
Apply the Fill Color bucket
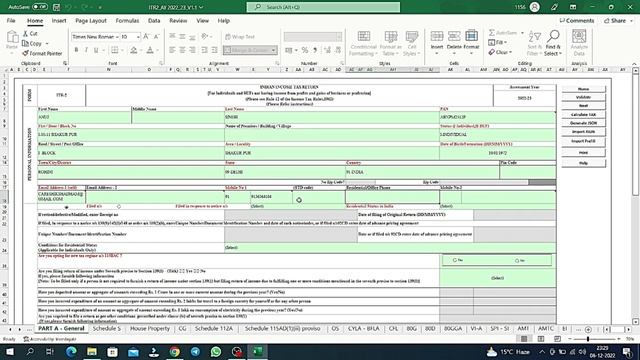tap(133, 50)
